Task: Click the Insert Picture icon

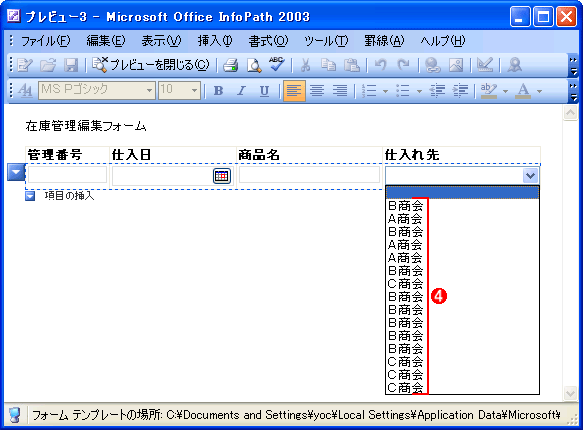Action: tap(456, 65)
